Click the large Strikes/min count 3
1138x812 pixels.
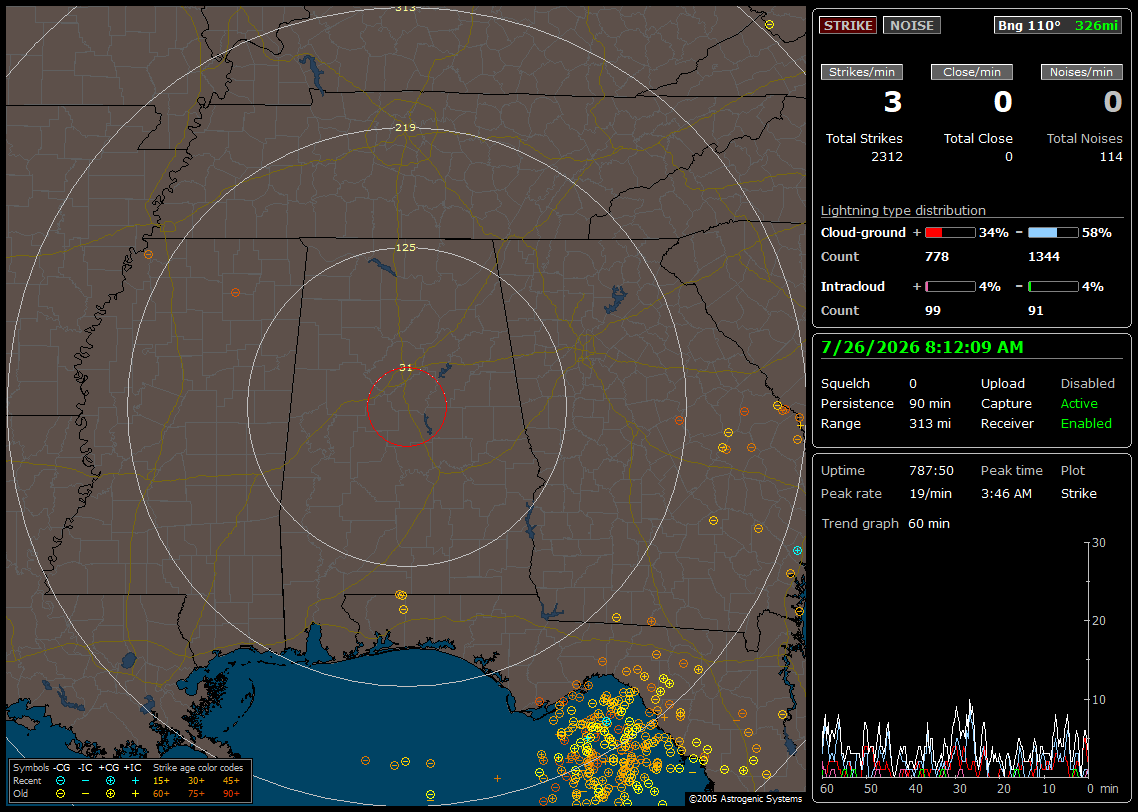(x=893, y=102)
